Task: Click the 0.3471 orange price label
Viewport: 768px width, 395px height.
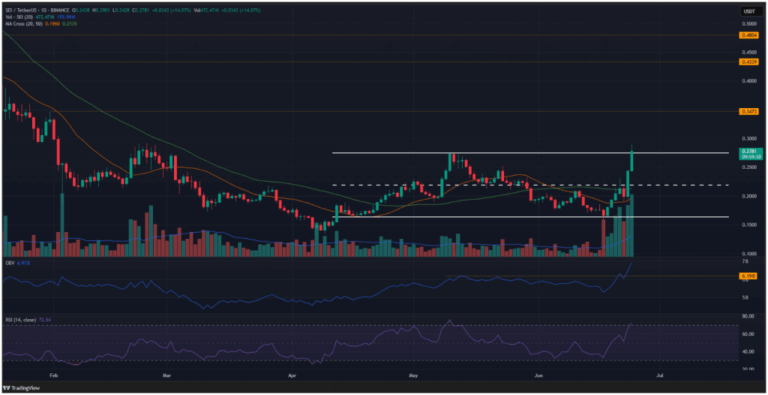Action: tap(748, 112)
